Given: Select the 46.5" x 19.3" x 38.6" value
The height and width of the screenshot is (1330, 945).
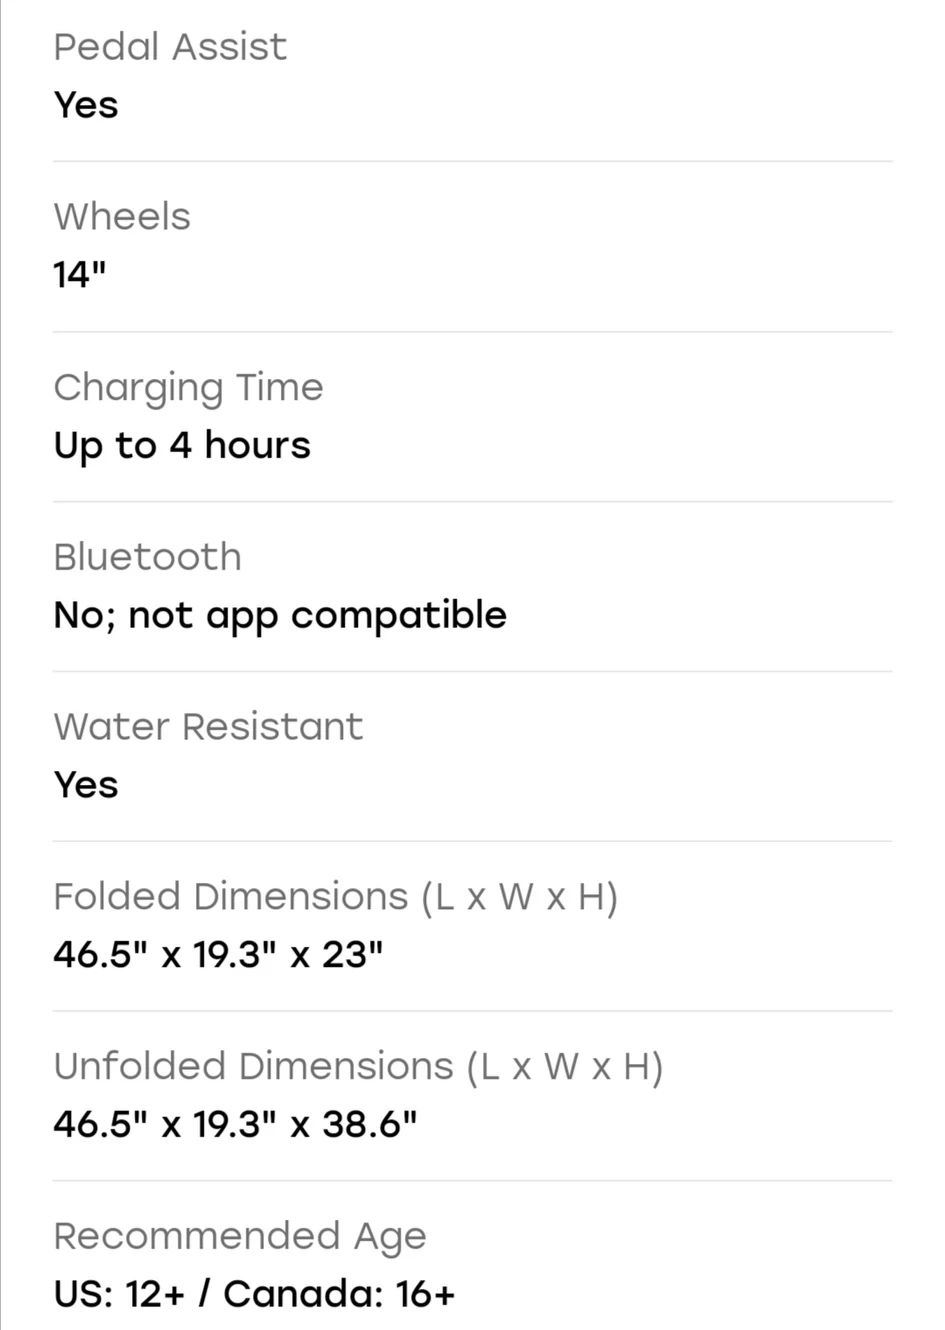Looking at the screenshot, I should tap(235, 1125).
